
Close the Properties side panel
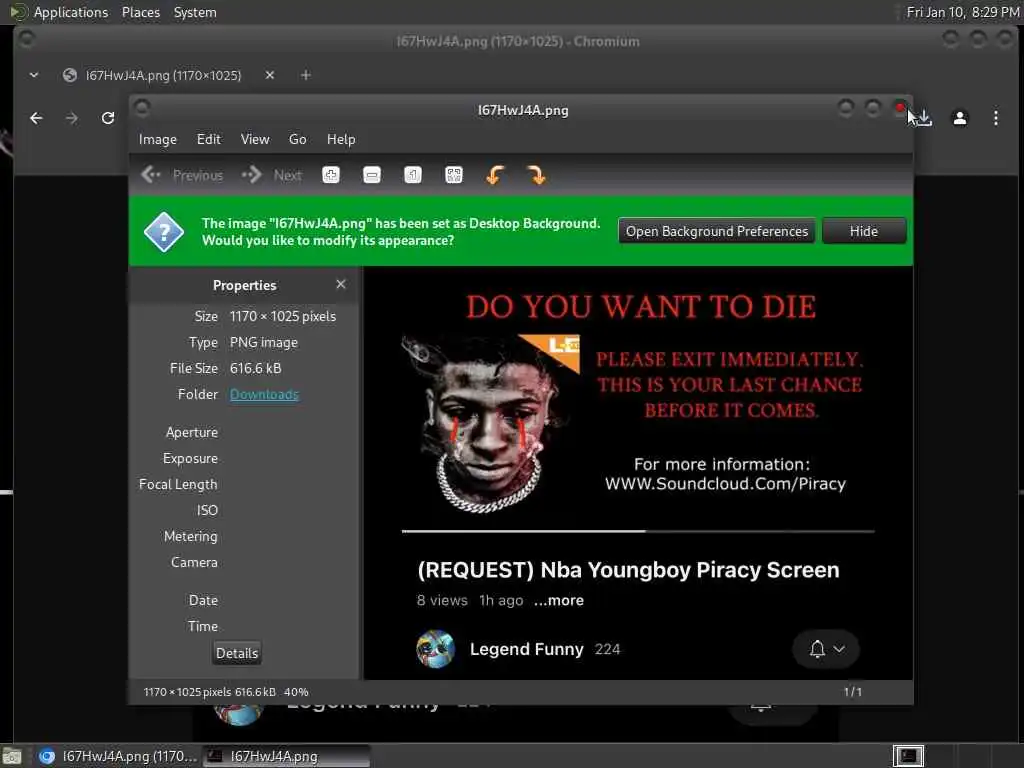coord(341,284)
